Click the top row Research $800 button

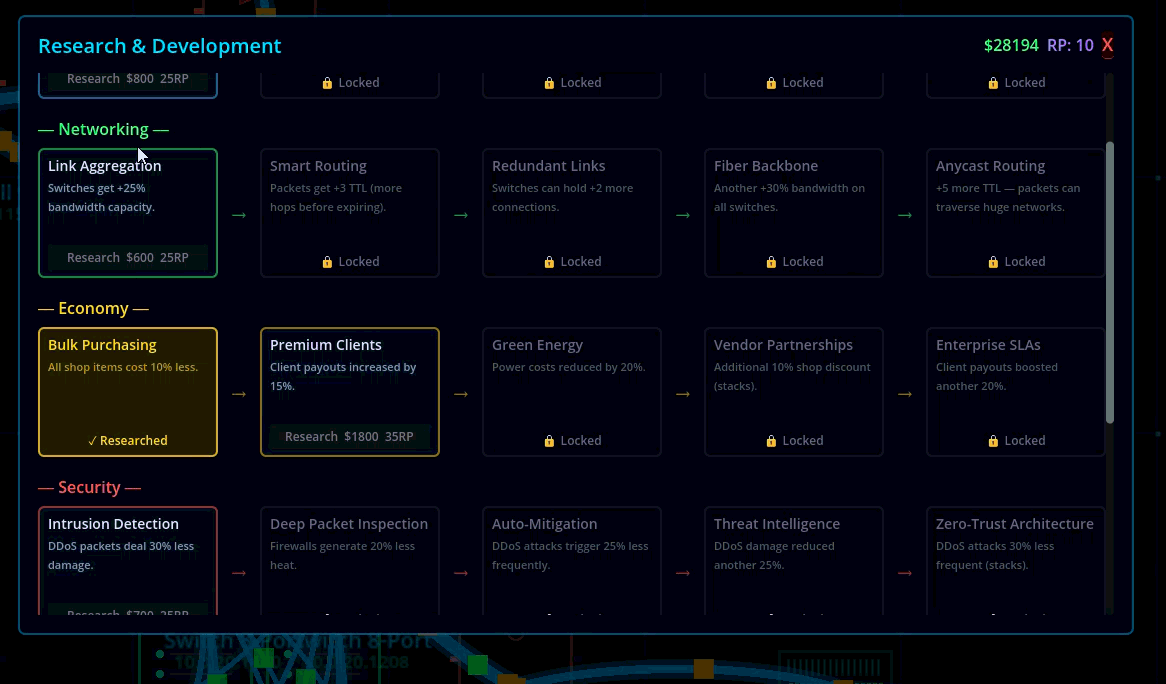point(128,79)
